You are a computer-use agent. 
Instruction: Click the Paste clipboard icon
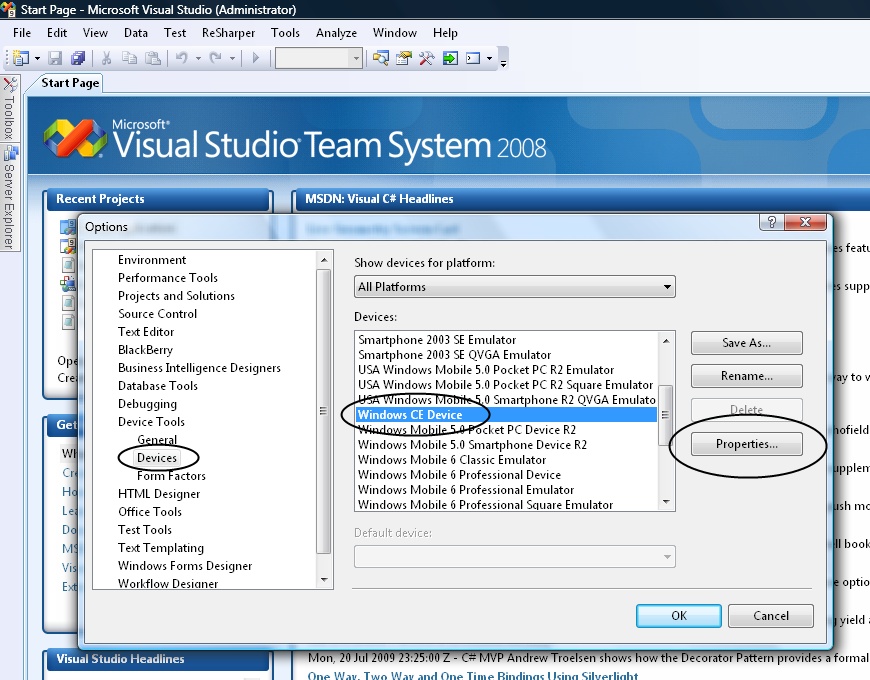153,58
